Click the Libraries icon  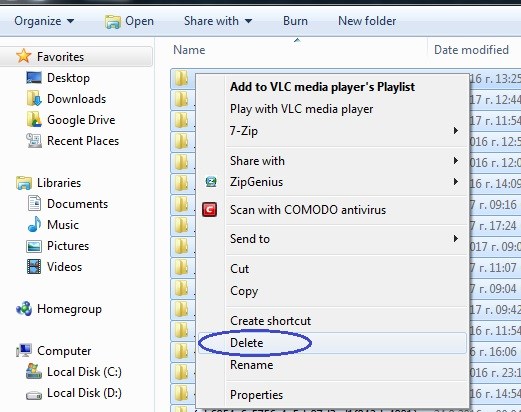tap(24, 183)
